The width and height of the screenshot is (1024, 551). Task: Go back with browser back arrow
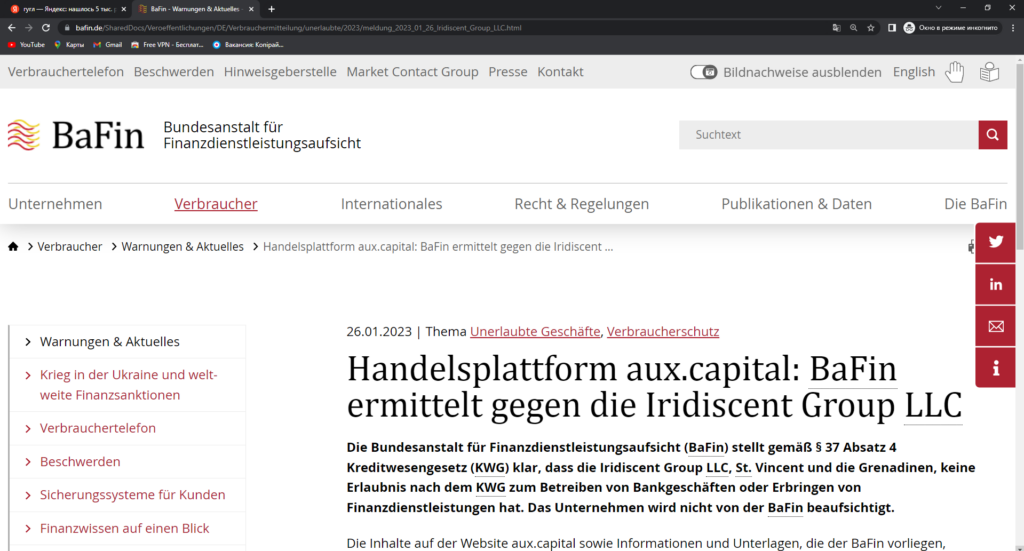tap(11, 27)
